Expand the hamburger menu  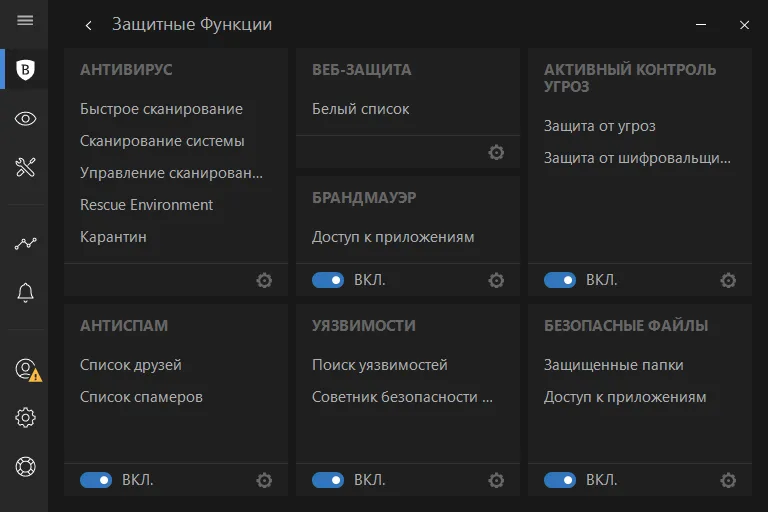pos(25,20)
